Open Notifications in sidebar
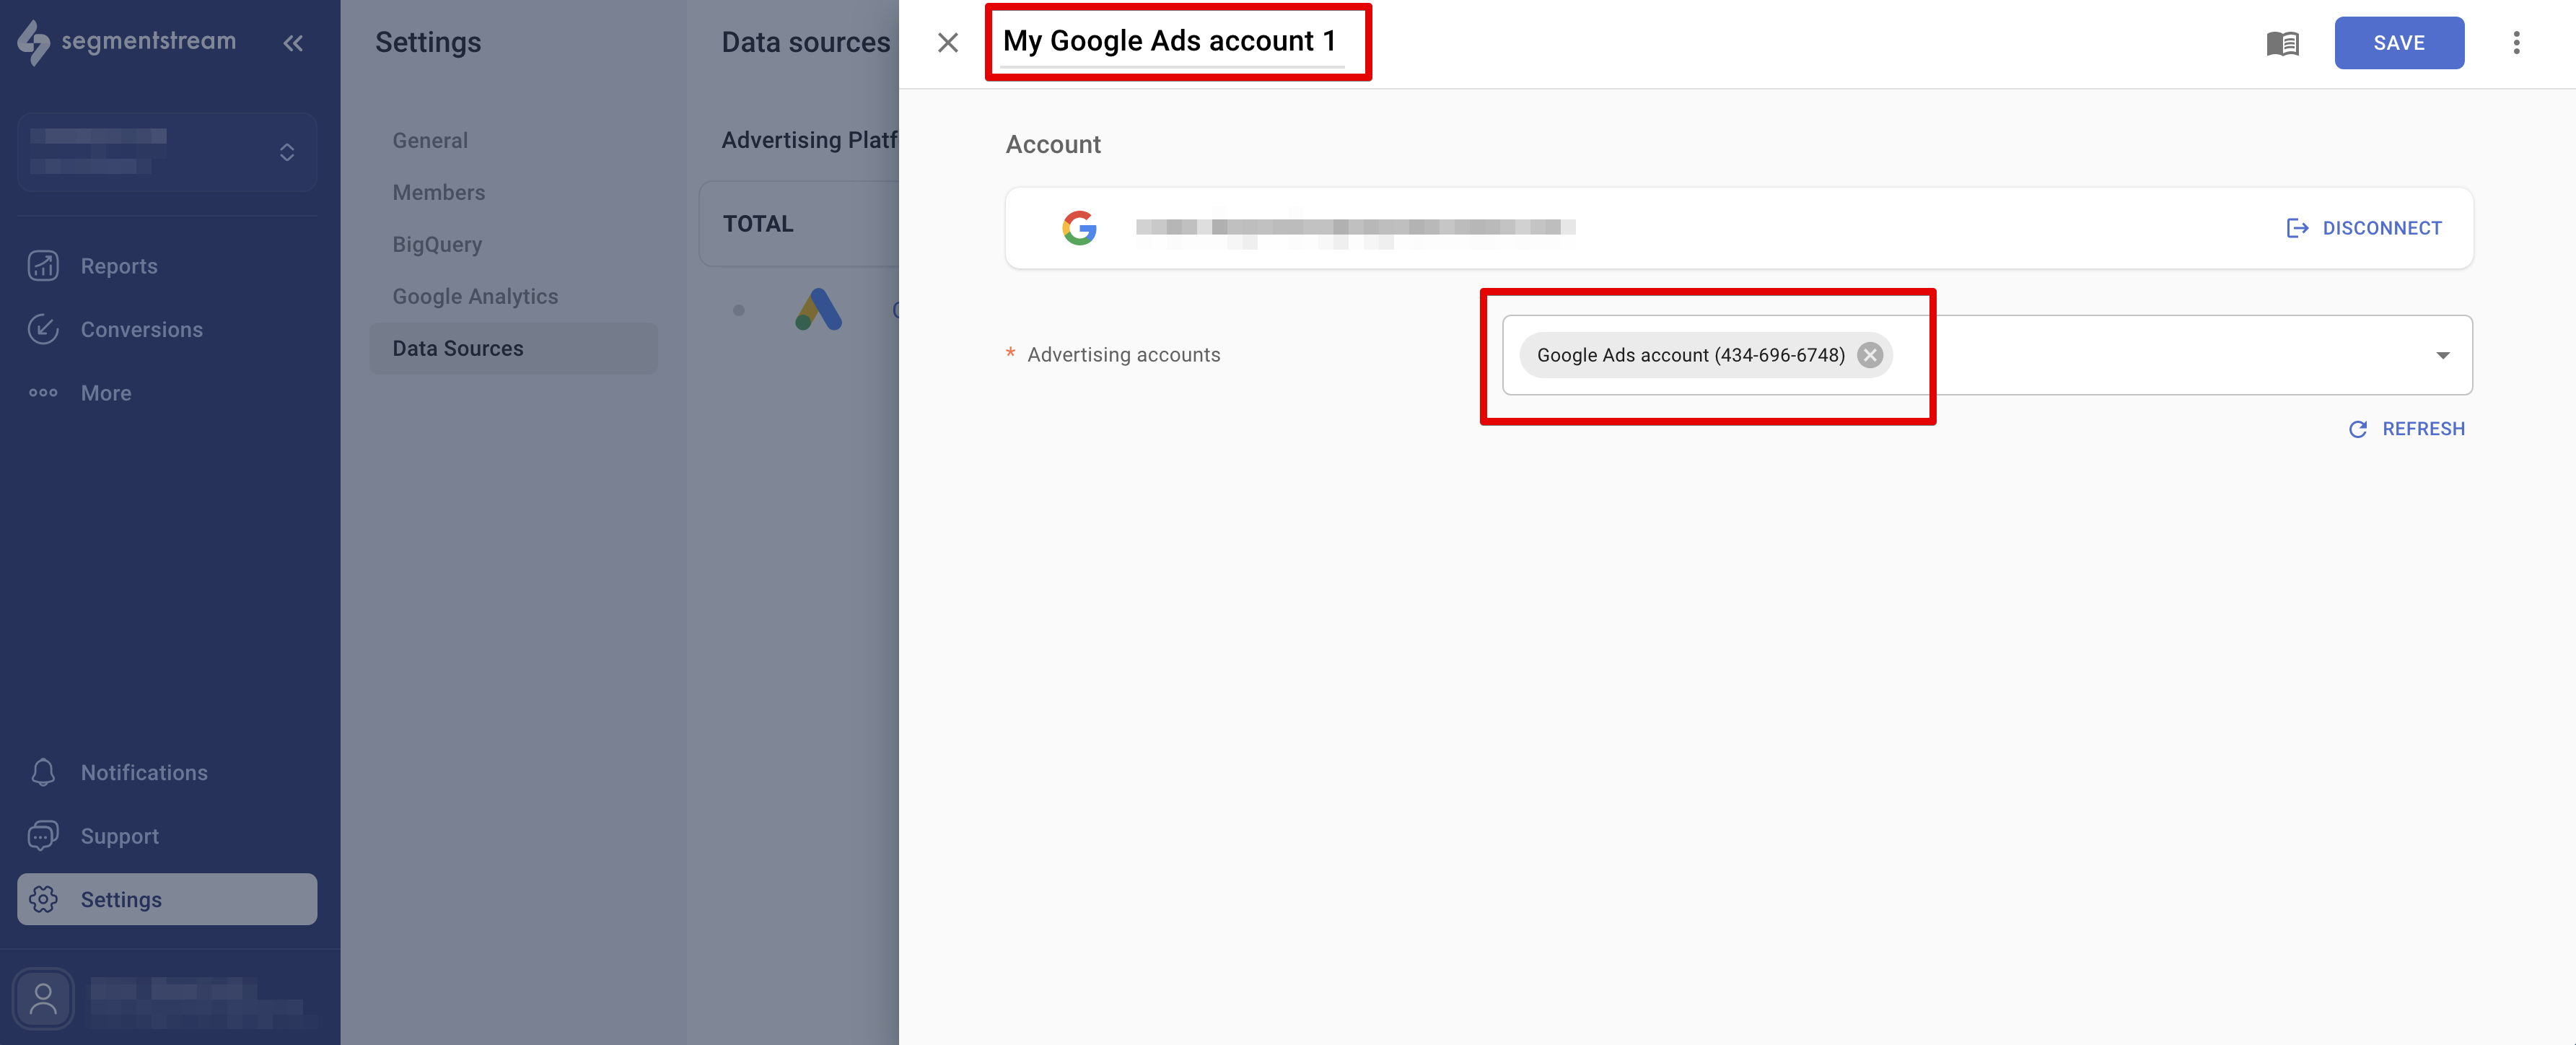 click(144, 772)
